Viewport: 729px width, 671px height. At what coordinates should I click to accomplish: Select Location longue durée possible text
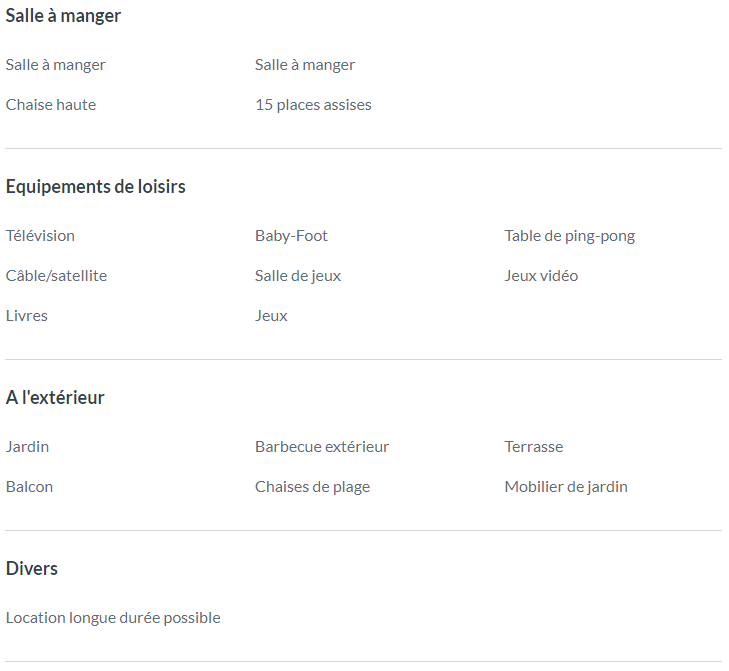113,618
